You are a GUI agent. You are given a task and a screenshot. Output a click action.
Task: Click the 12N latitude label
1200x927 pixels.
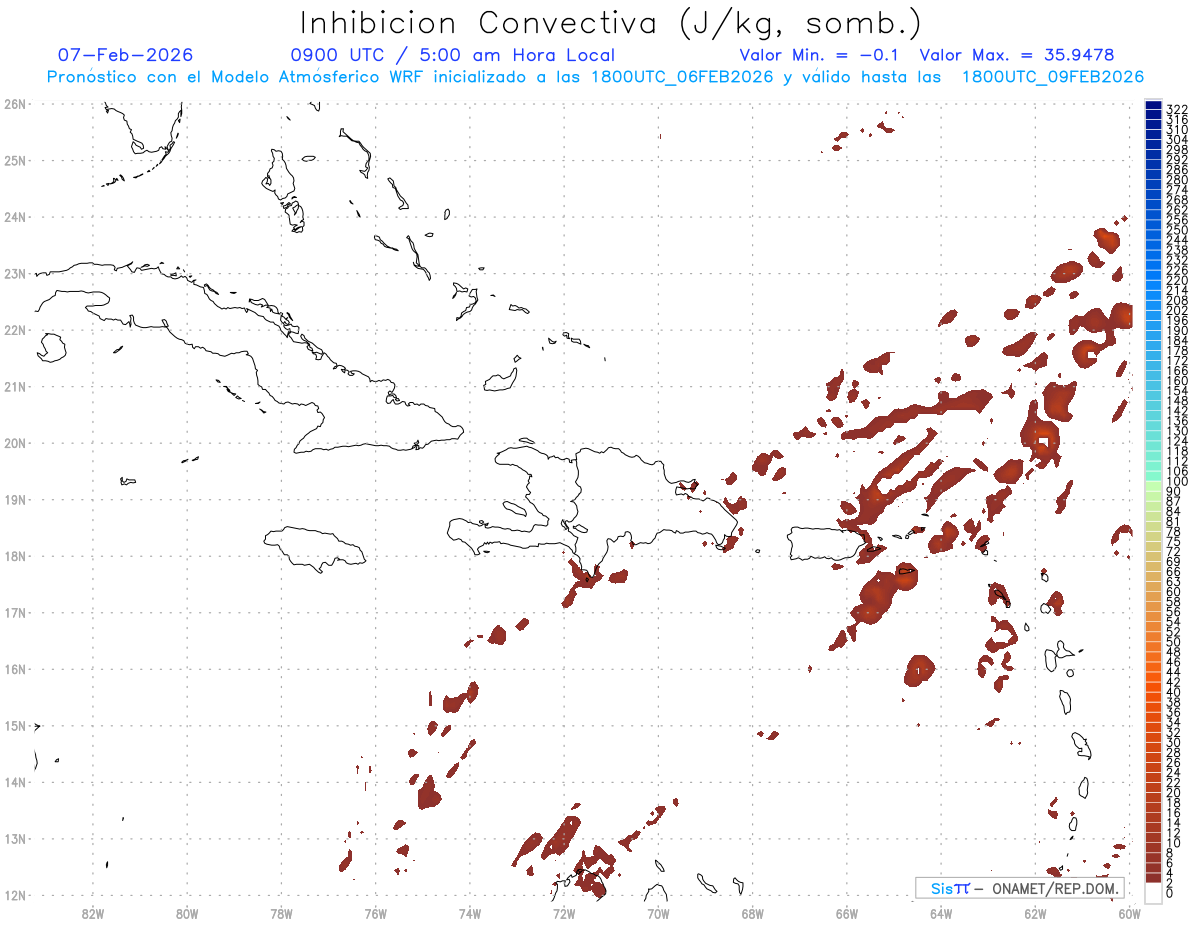coord(16,895)
